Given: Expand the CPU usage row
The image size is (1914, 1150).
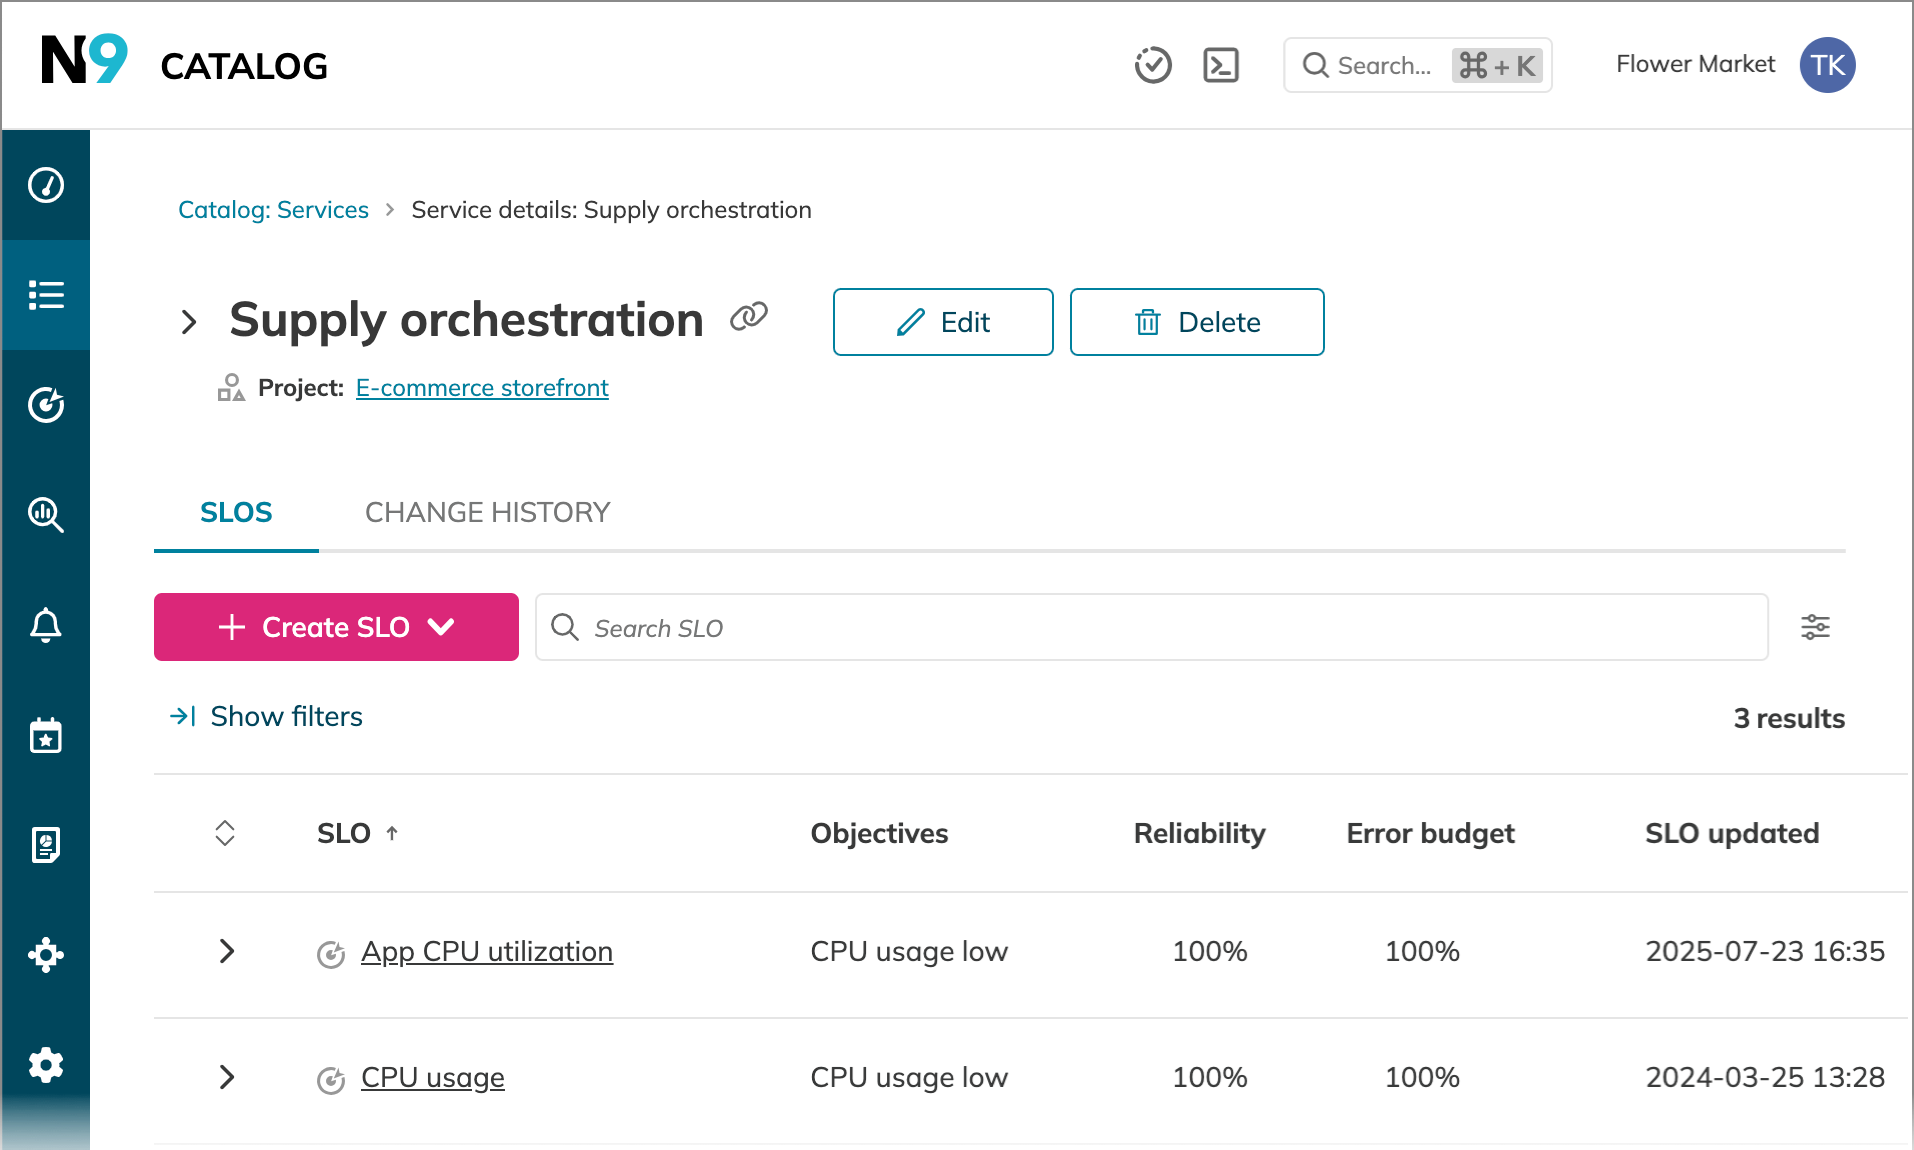Looking at the screenshot, I should coord(227,1077).
